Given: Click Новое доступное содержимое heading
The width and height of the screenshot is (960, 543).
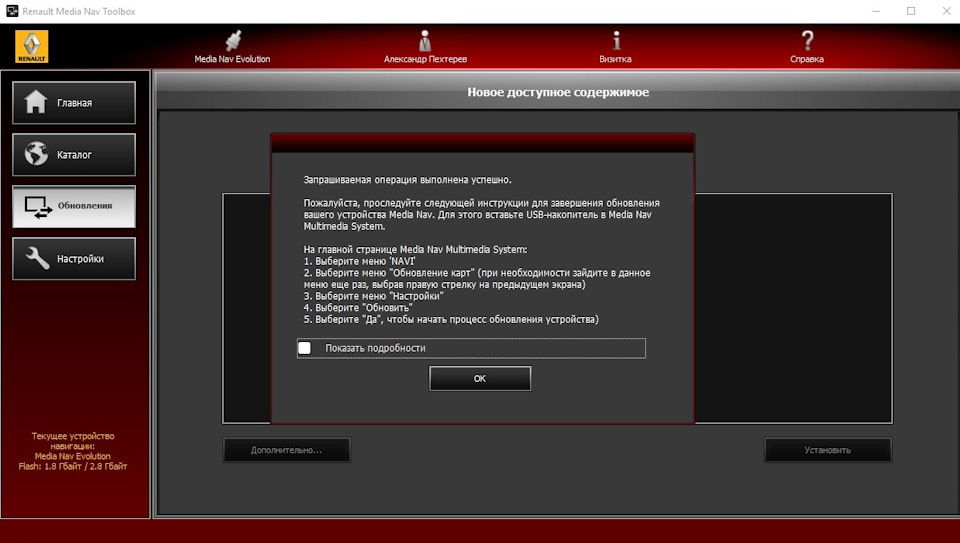Looking at the screenshot, I should (558, 92).
